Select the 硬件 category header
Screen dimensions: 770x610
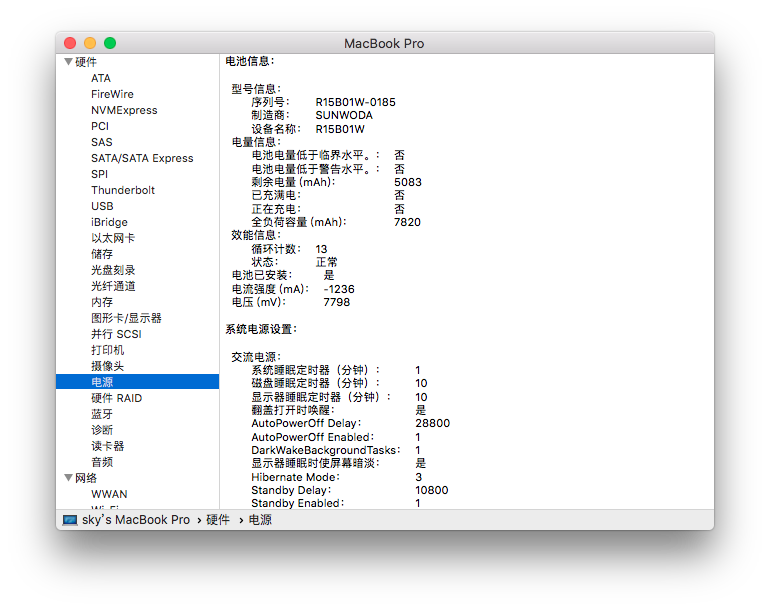click(x=86, y=62)
